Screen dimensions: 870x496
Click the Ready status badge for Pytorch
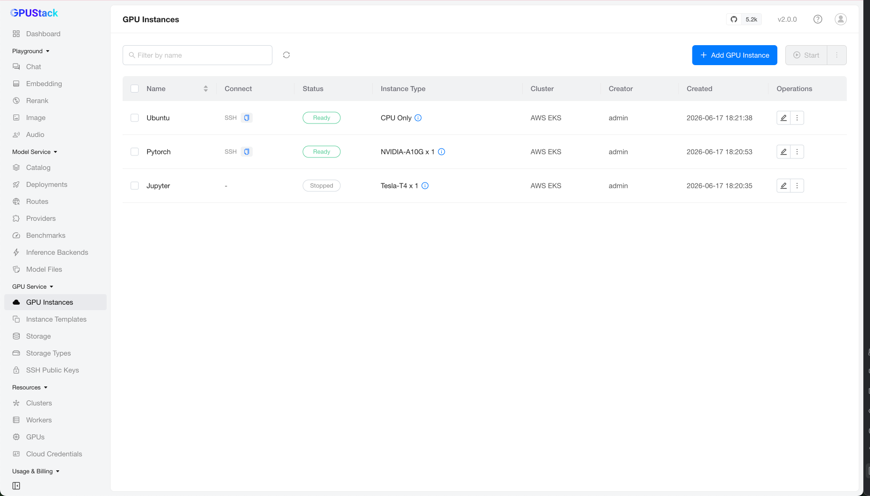click(321, 151)
